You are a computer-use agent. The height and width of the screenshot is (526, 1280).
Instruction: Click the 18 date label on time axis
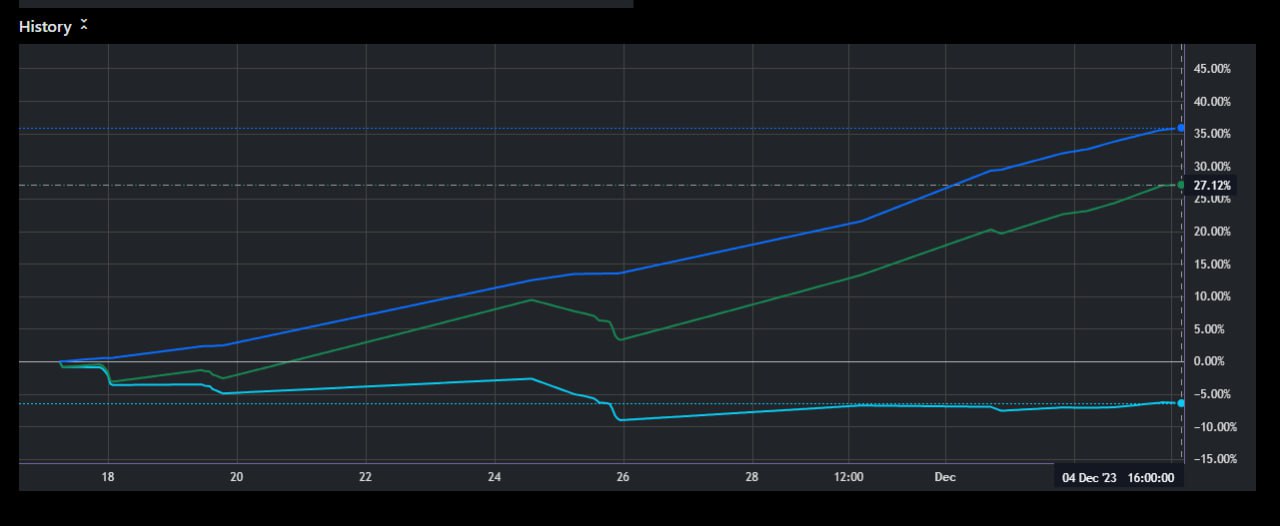[x=108, y=478]
